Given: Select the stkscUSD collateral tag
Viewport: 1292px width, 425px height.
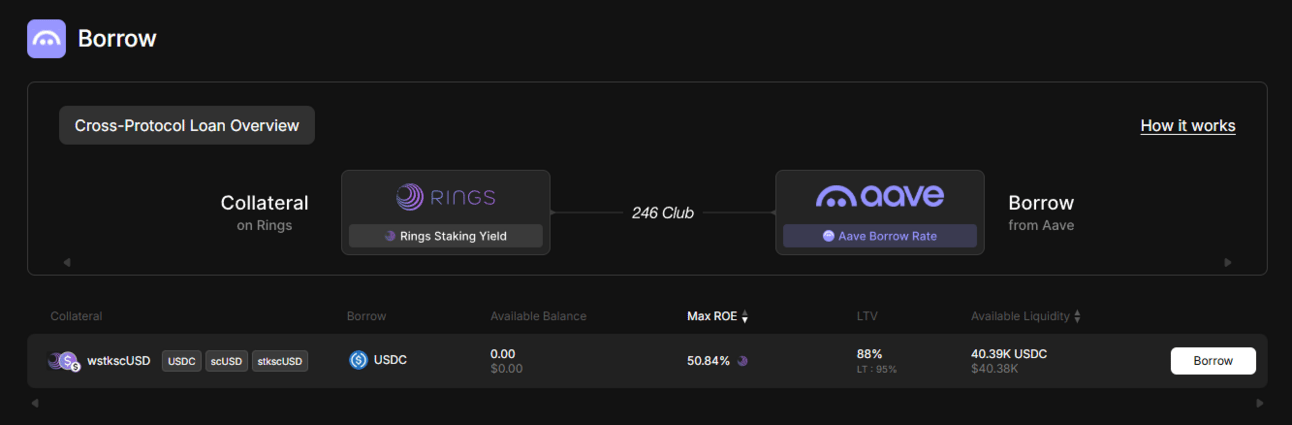Looking at the screenshot, I should pos(280,361).
